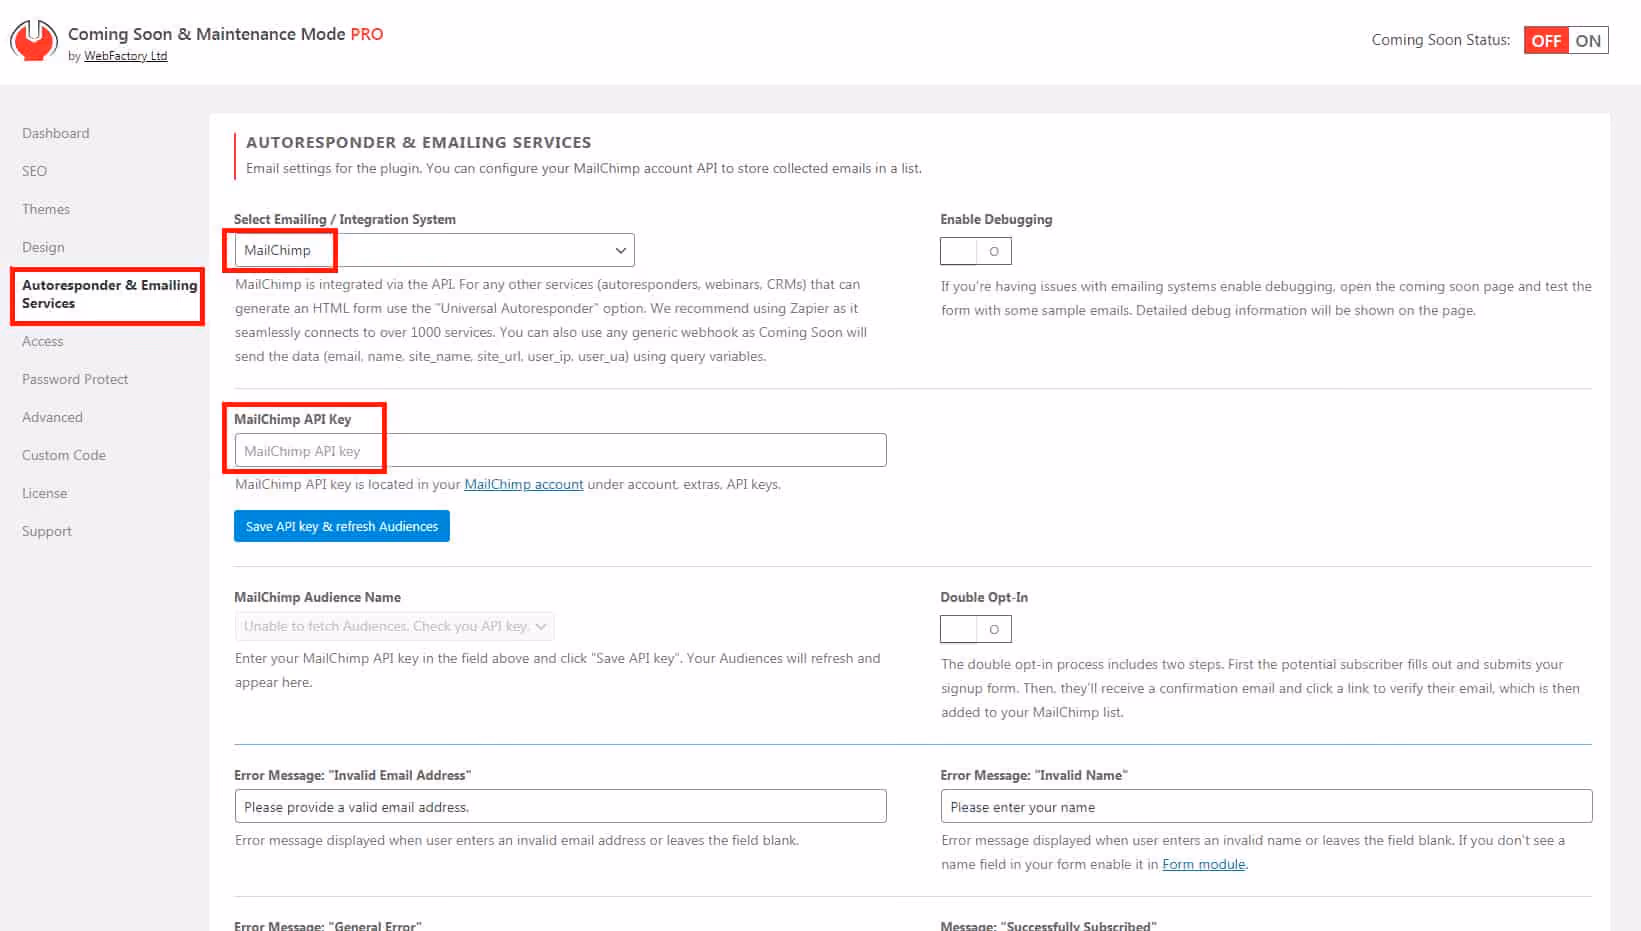Screen dimensions: 1641x931
Task: Edit the Invalid Email Address error message field
Action: coord(560,806)
